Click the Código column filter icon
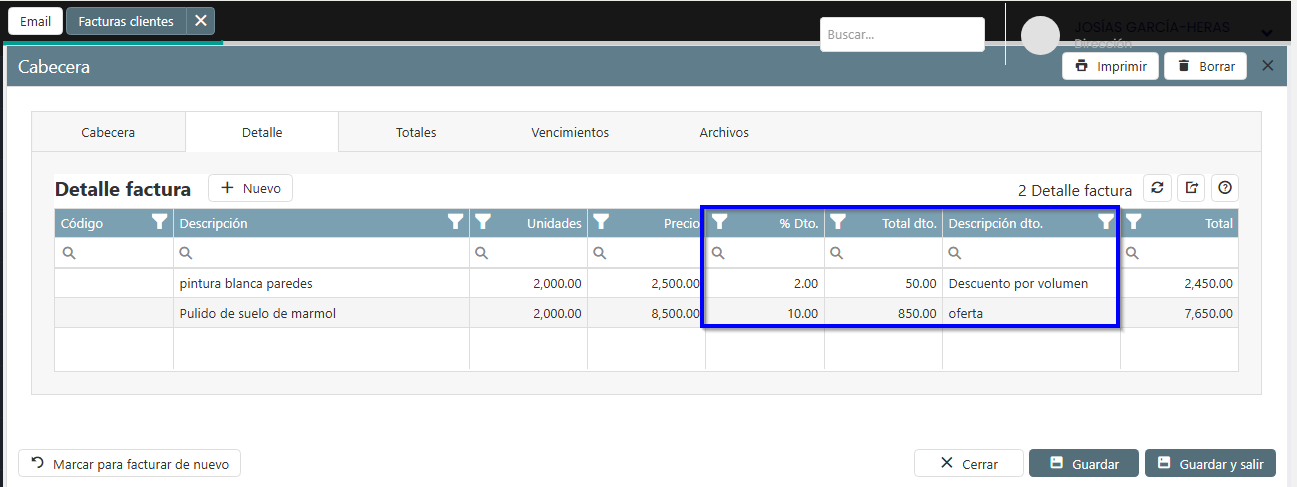The width and height of the screenshot is (1297, 487). pos(159,222)
